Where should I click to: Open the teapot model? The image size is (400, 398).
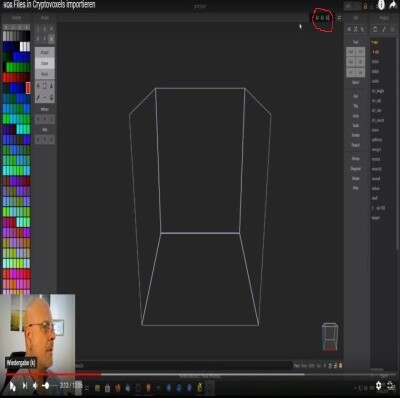[x=376, y=218]
